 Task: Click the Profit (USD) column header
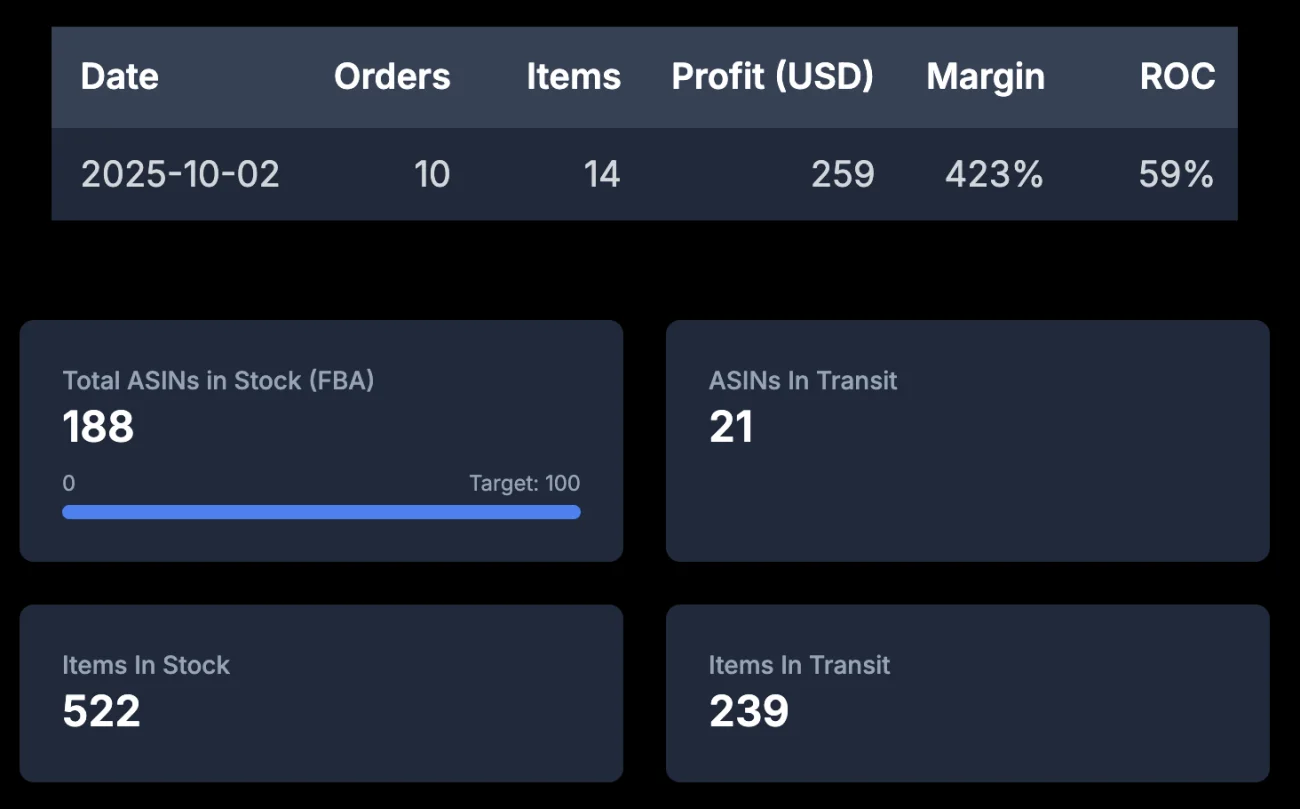click(x=772, y=77)
